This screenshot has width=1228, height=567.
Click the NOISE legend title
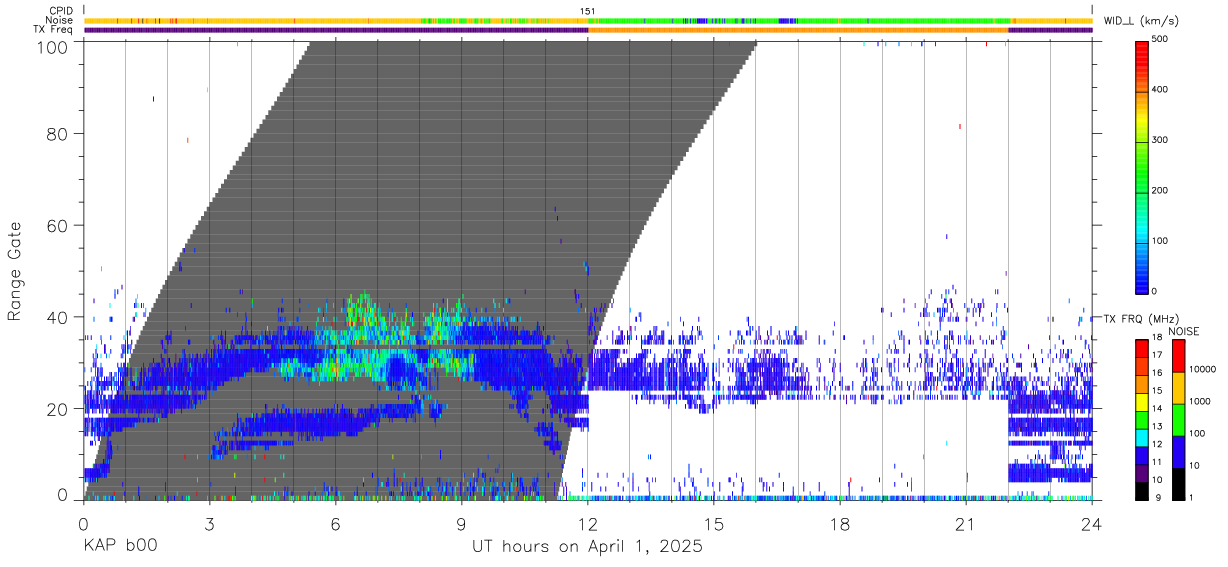[1183, 331]
